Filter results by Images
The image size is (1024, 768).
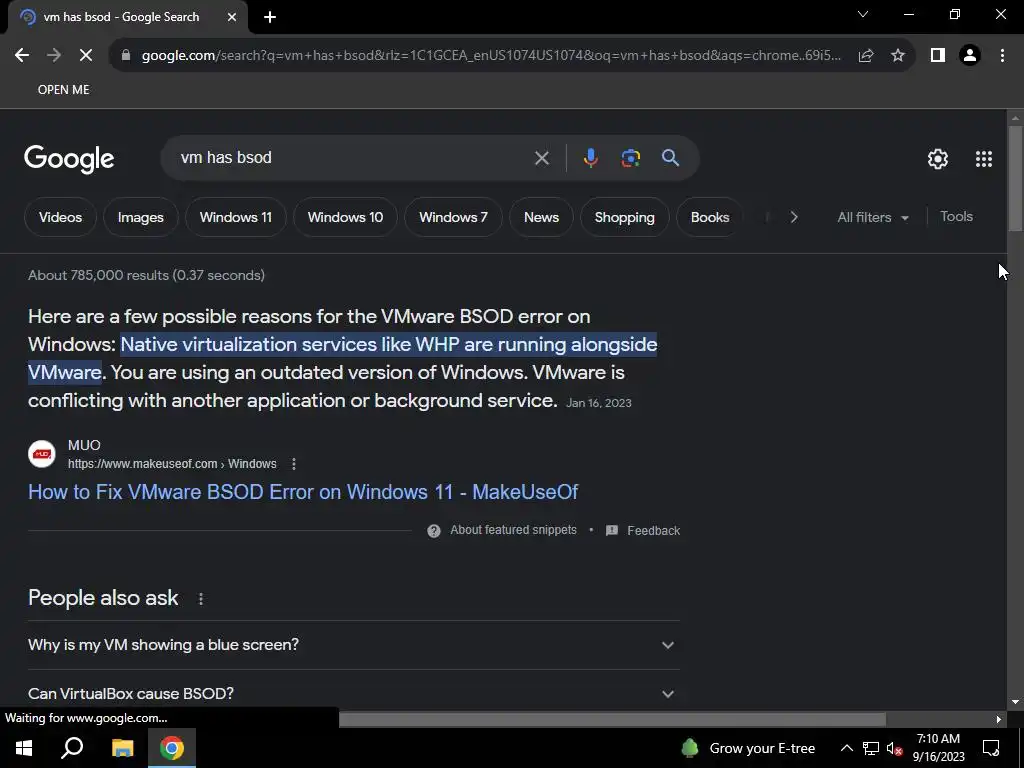[x=140, y=217]
